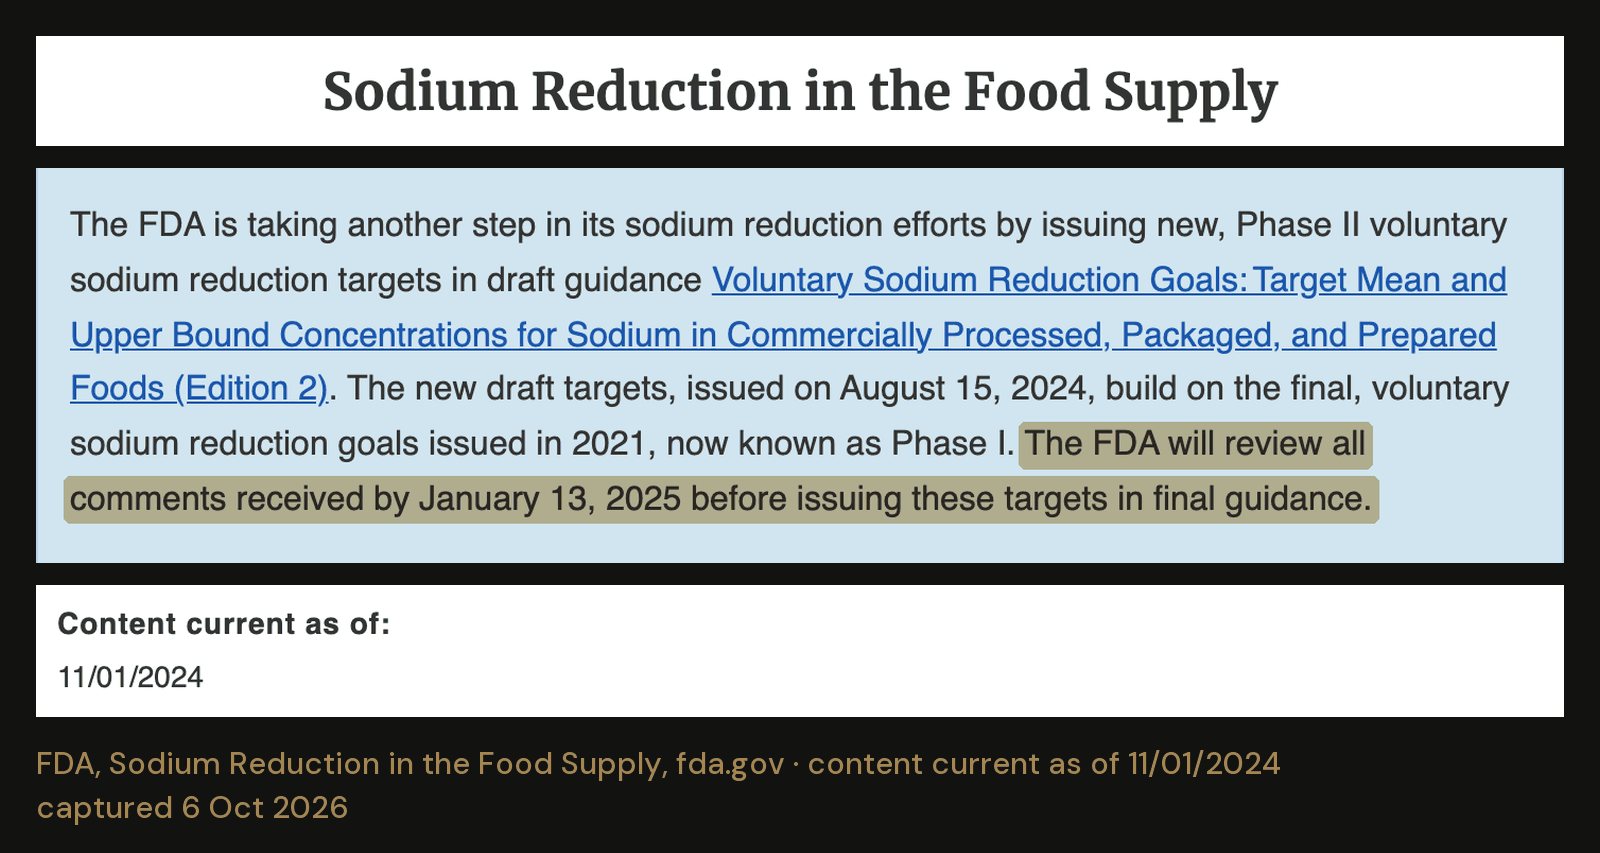Click the 'August 15, 2024' date text
The image size is (1600, 853).
pyautogui.click(x=963, y=388)
